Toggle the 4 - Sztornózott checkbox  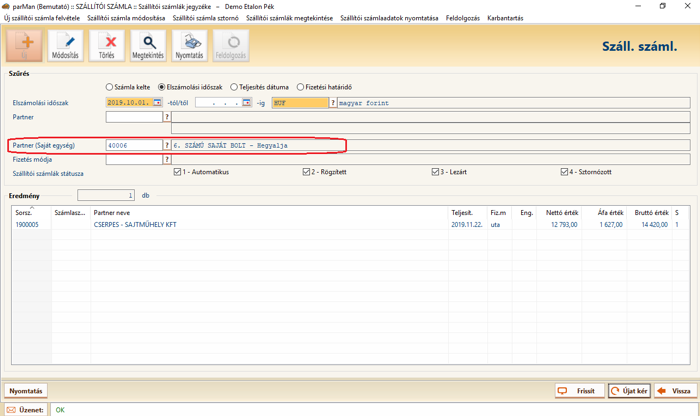tap(564, 172)
